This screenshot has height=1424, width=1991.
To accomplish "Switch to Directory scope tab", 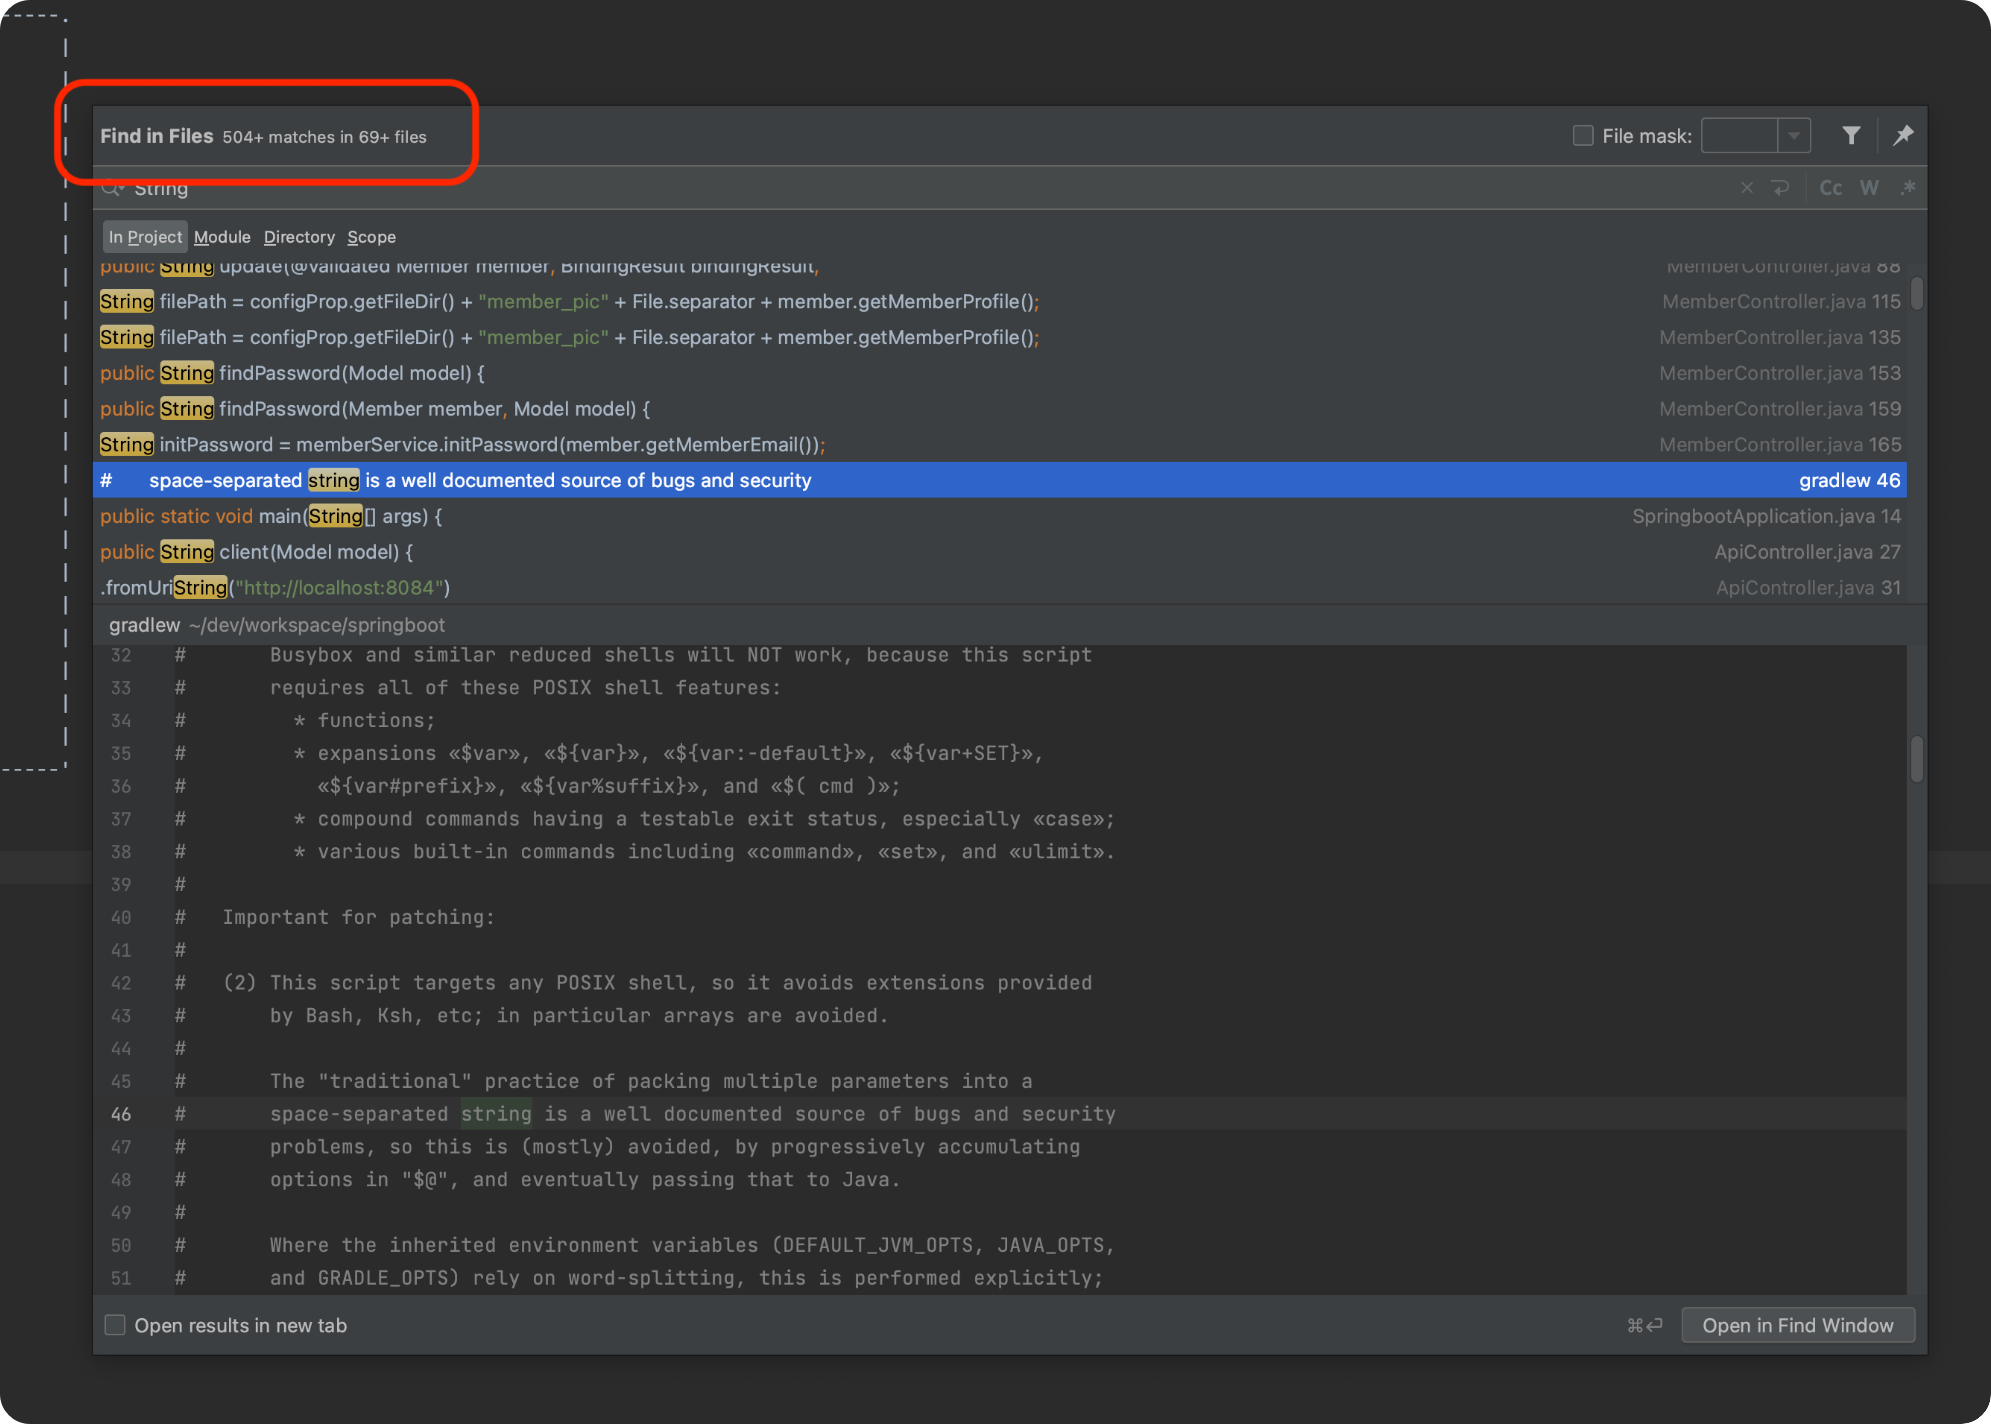I will click(x=299, y=237).
